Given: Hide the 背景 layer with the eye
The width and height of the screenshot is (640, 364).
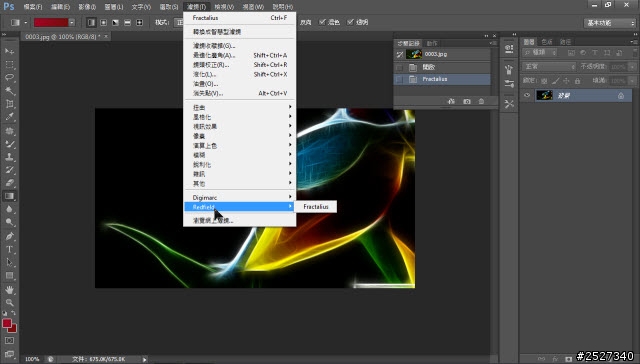Looking at the screenshot, I should pos(527,95).
